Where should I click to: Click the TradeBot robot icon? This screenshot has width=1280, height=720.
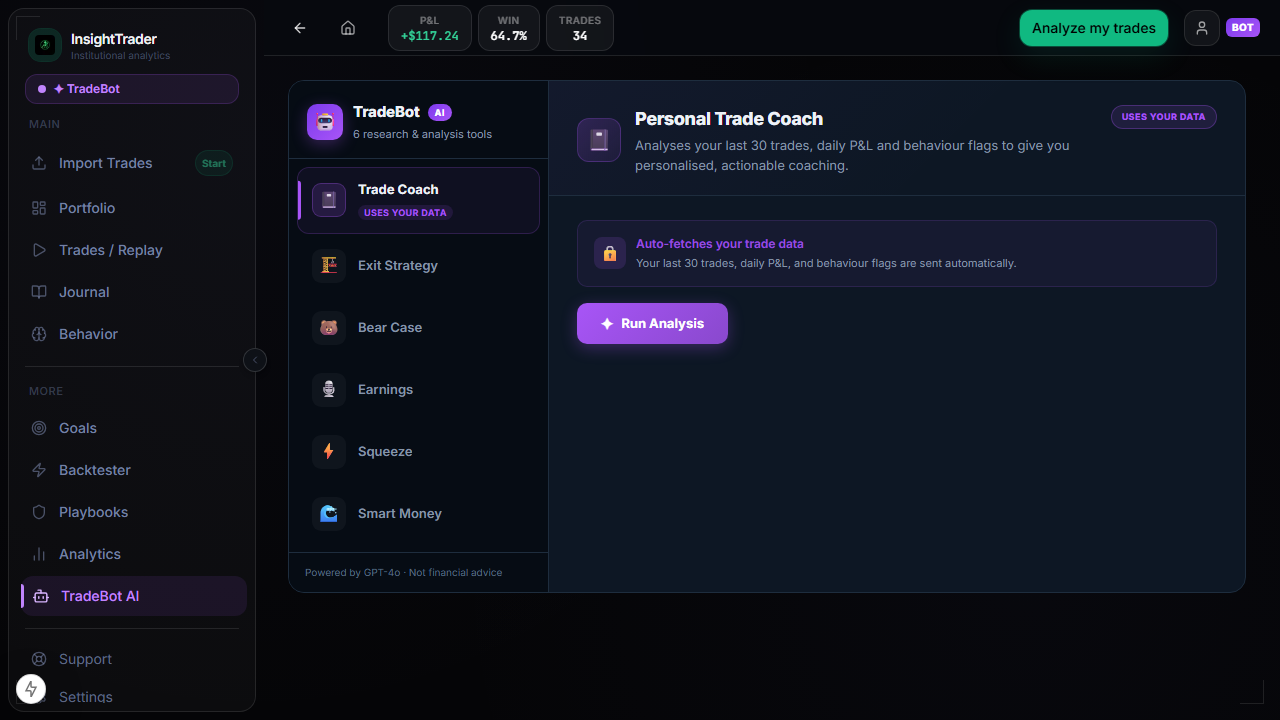pos(324,121)
